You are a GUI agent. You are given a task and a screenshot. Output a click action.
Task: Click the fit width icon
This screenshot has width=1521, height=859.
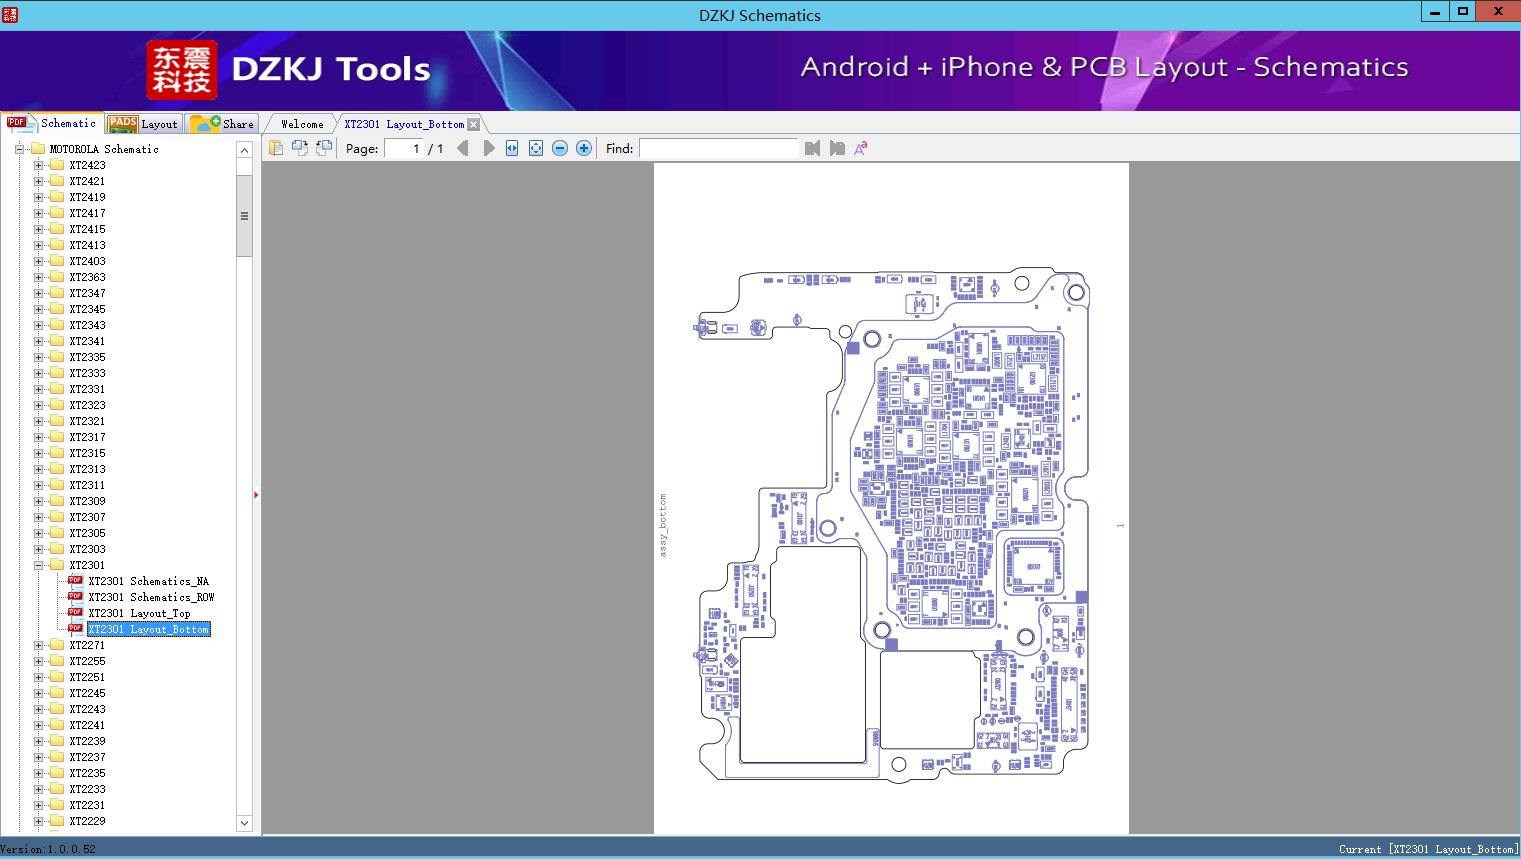tap(512, 148)
